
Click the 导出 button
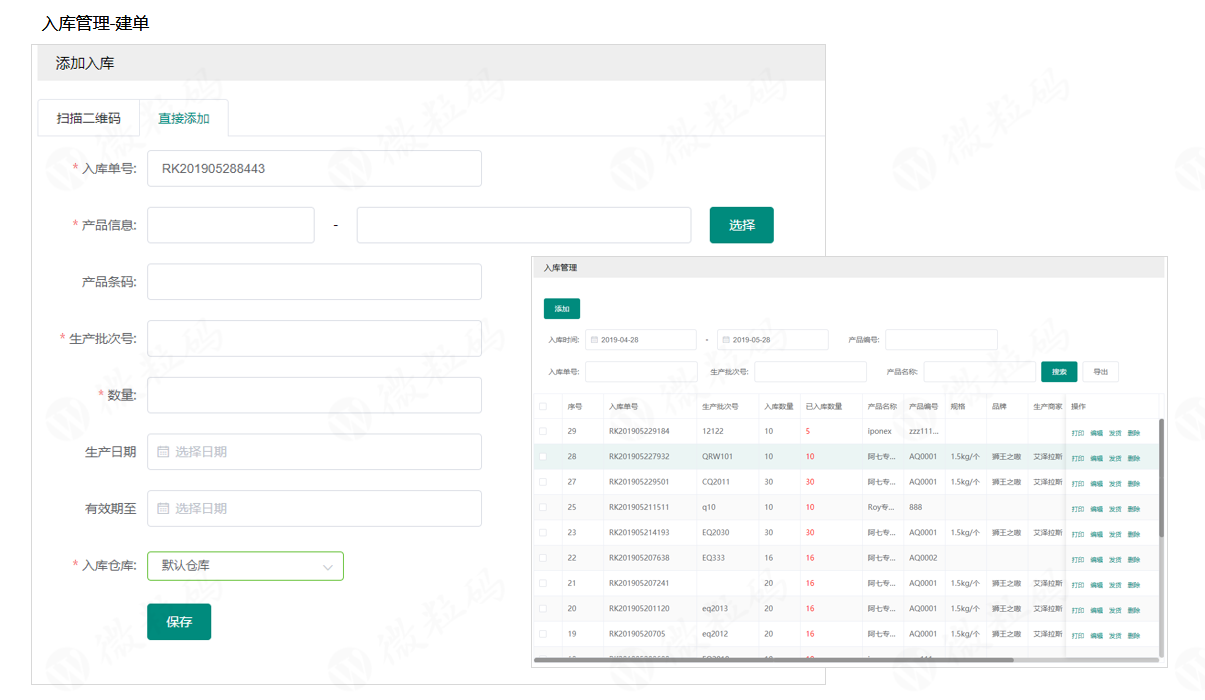(x=1100, y=372)
